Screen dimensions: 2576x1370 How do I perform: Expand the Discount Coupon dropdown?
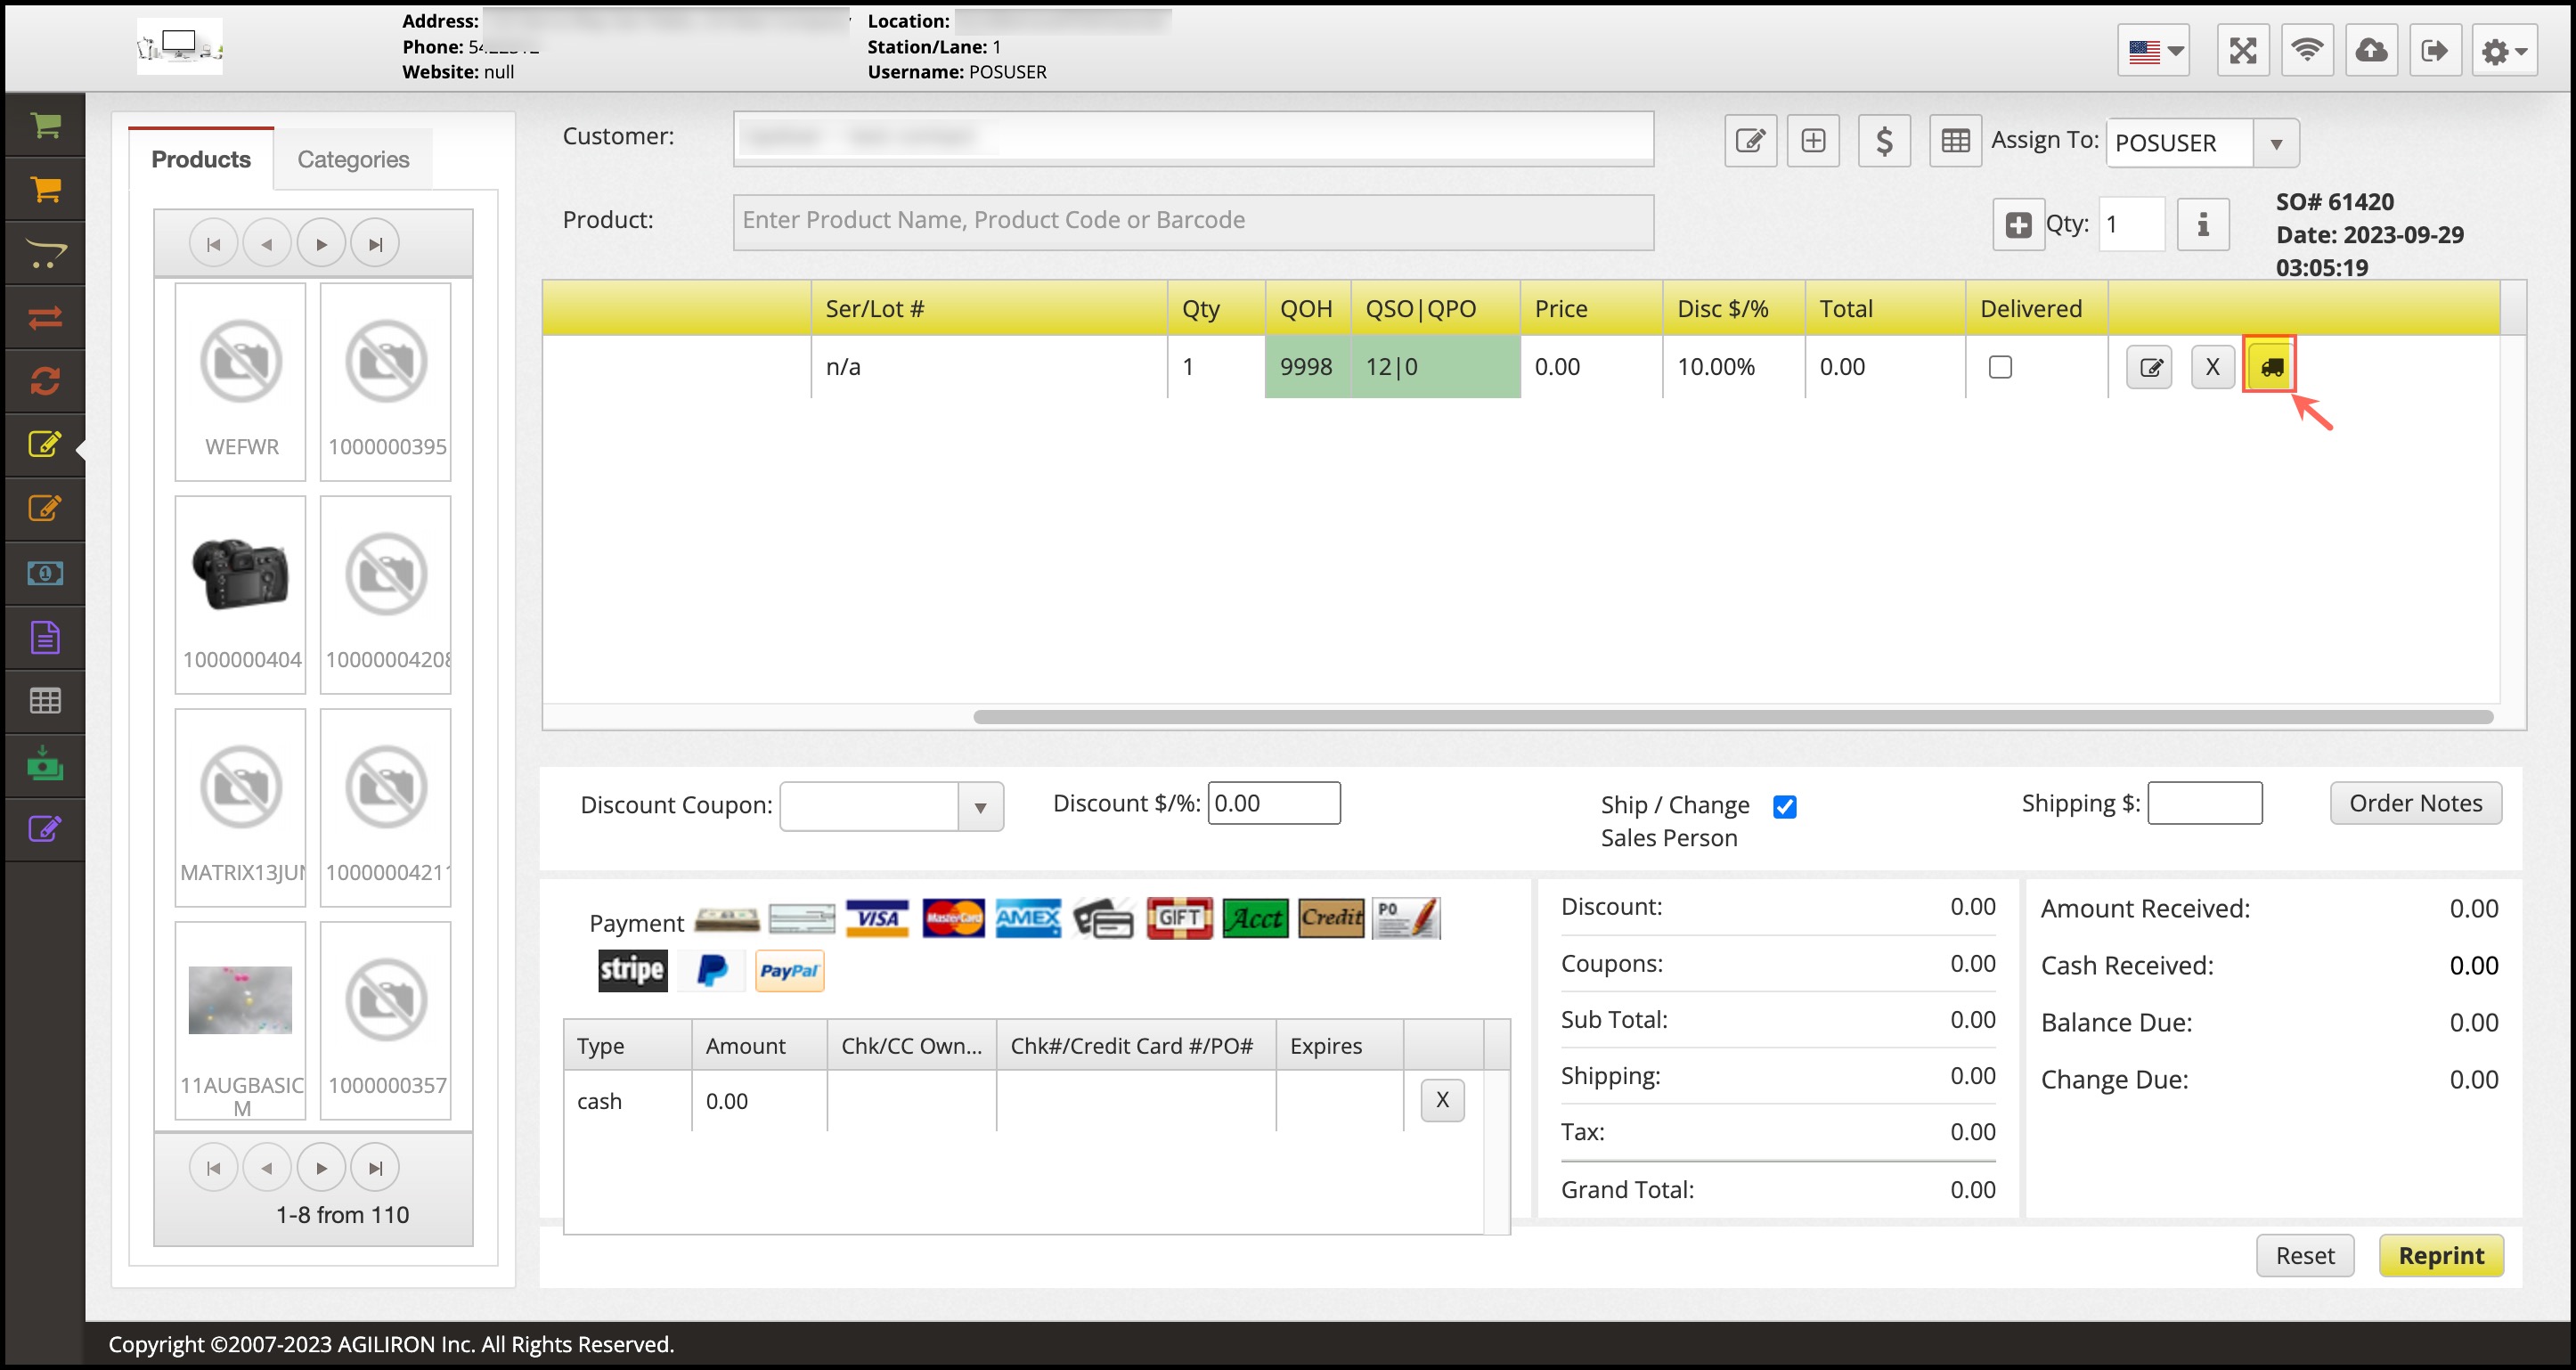coord(980,807)
